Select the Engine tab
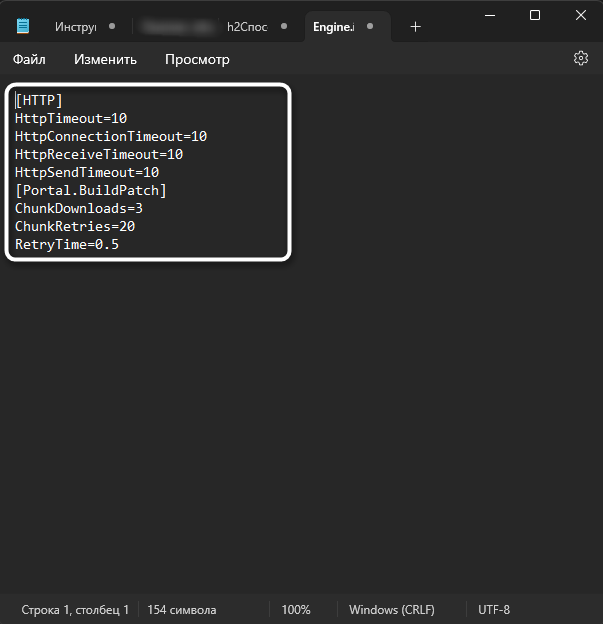 point(335,26)
